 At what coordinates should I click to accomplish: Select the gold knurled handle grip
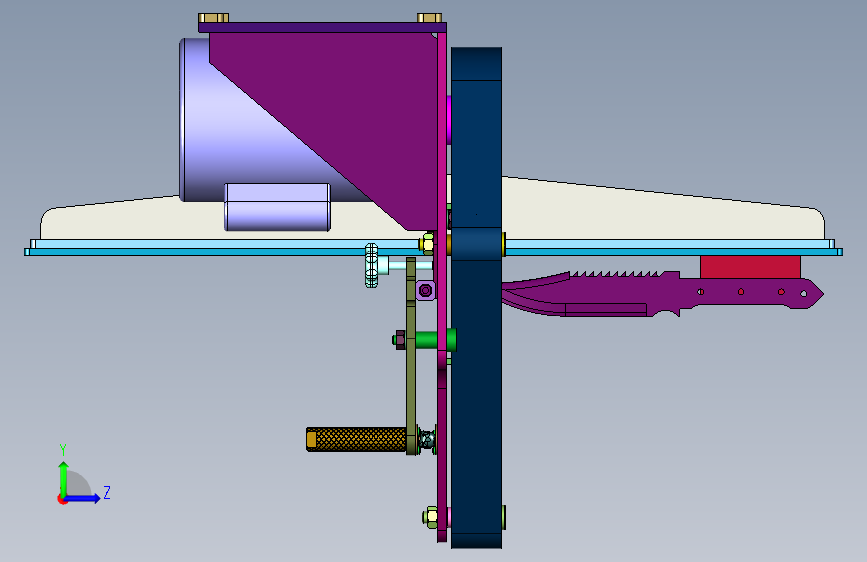point(356,439)
